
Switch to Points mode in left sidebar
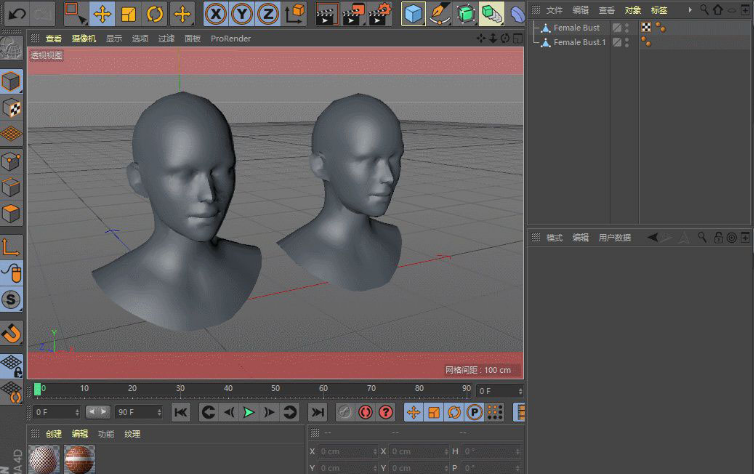click(x=12, y=161)
